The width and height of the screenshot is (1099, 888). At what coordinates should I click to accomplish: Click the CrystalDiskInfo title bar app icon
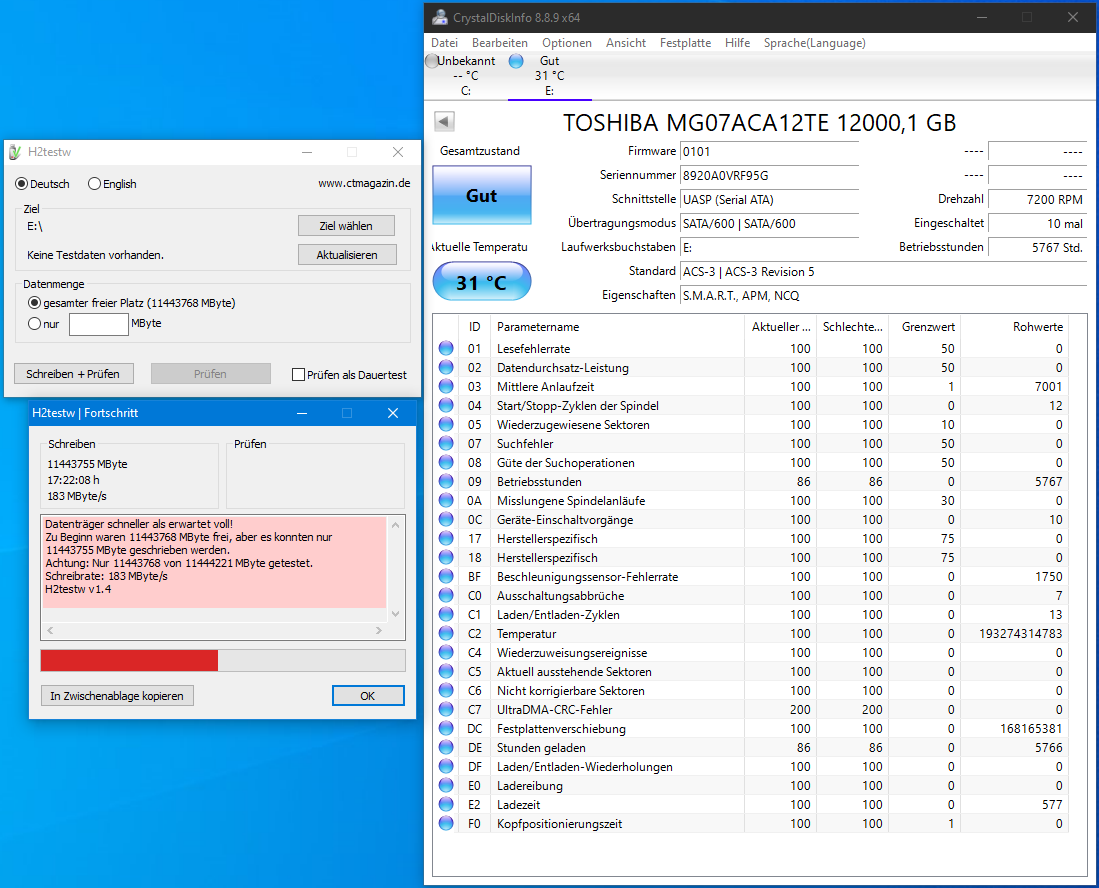tap(439, 18)
